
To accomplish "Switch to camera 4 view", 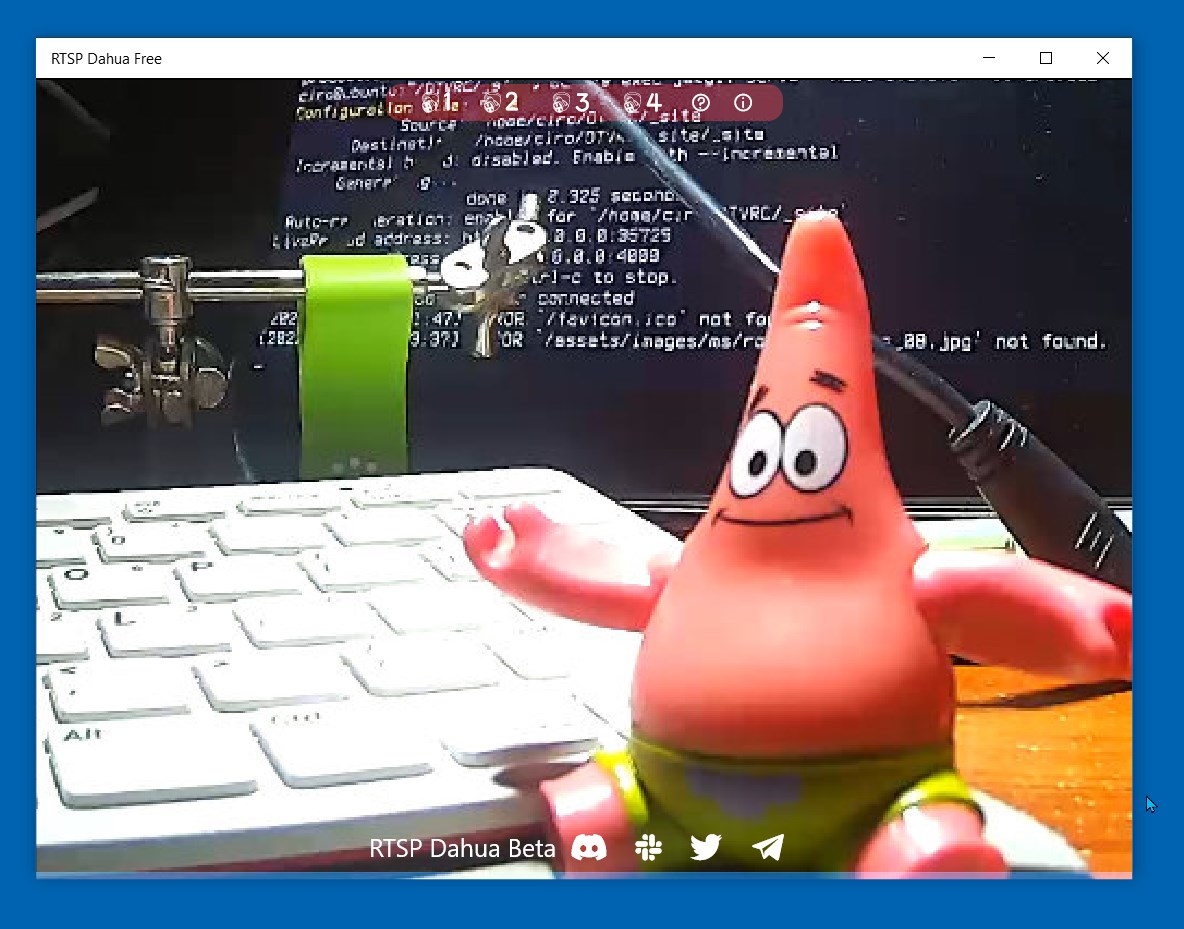I will tap(643, 101).
